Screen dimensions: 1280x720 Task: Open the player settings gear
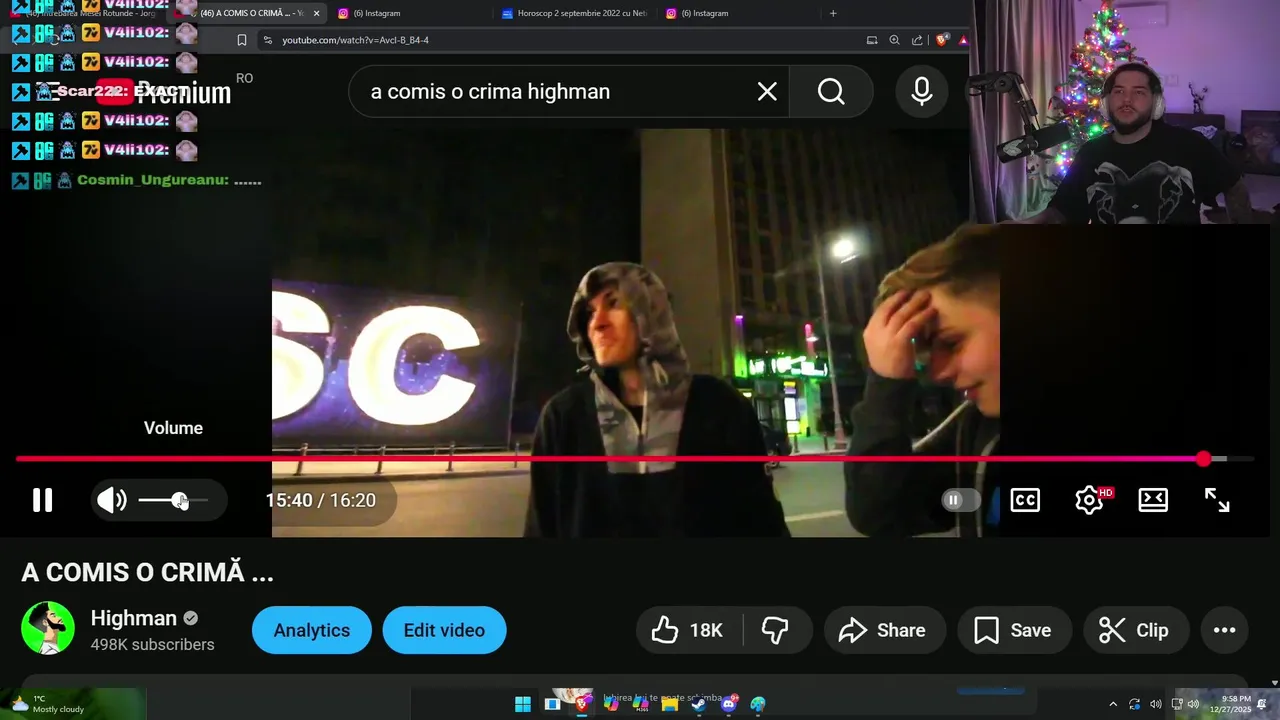tap(1089, 500)
